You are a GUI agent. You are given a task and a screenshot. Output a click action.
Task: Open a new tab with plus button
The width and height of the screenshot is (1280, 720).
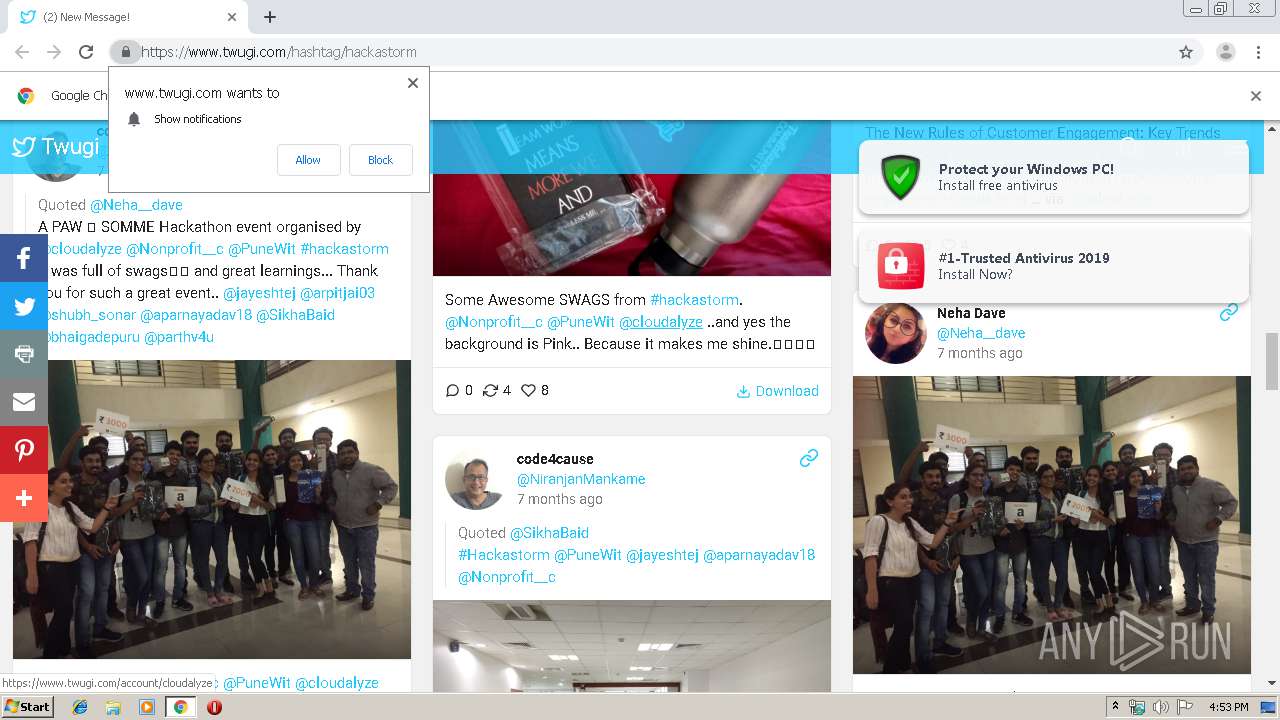[270, 17]
